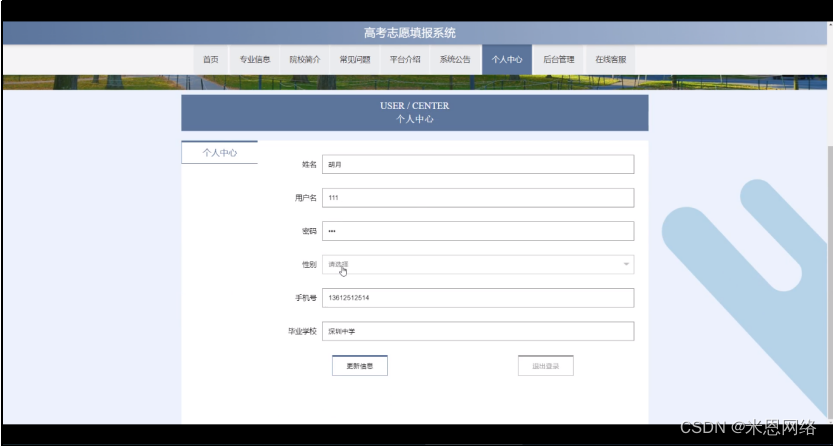Open the 首页 navigation tab

tap(210, 59)
